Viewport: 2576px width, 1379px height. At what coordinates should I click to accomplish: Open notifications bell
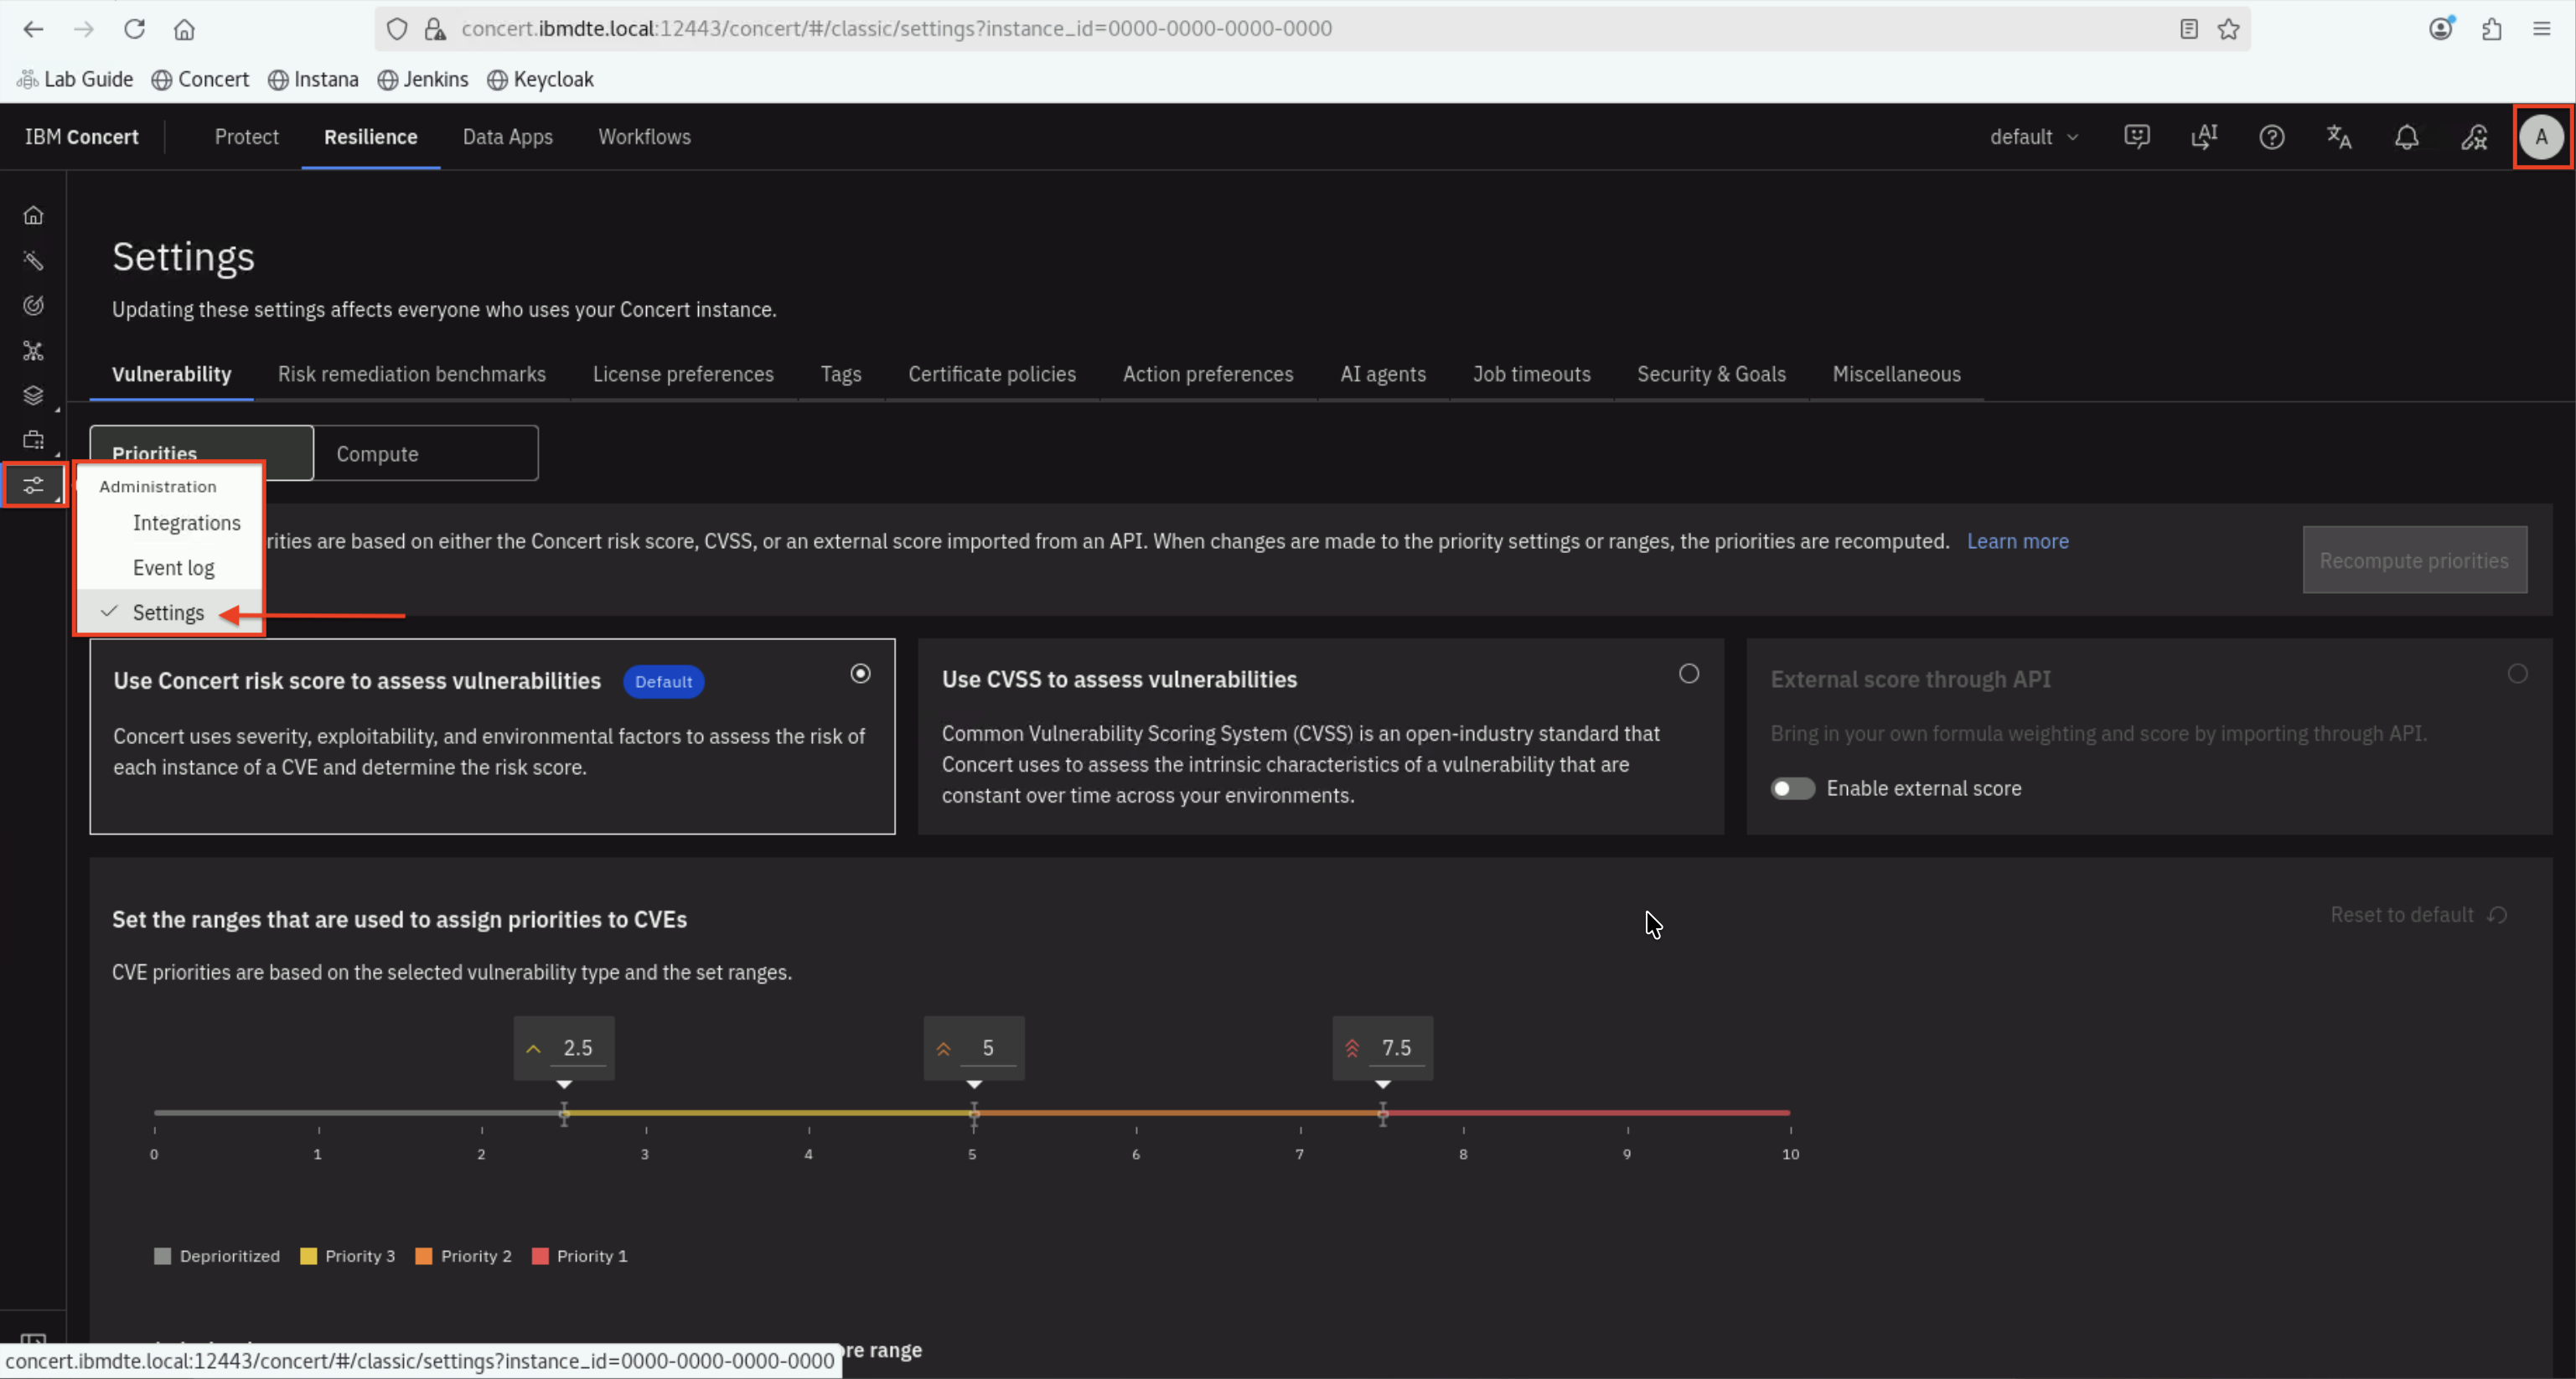(x=2407, y=136)
